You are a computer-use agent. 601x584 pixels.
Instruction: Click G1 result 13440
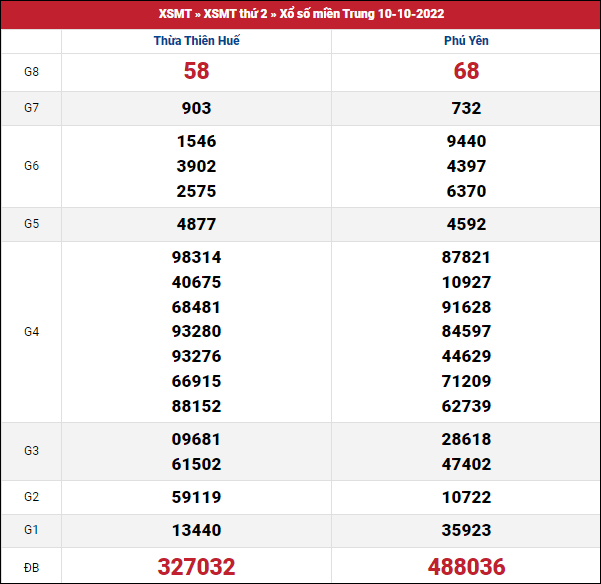tap(197, 531)
